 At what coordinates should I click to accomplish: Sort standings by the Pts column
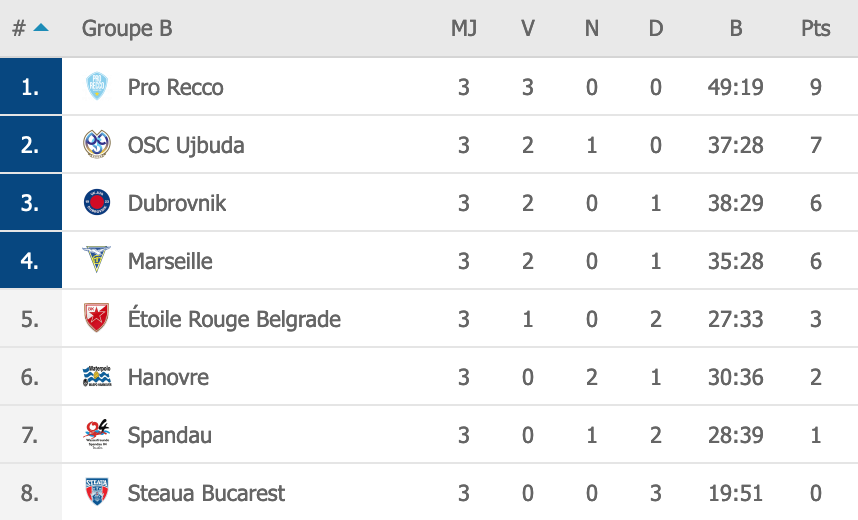(815, 28)
